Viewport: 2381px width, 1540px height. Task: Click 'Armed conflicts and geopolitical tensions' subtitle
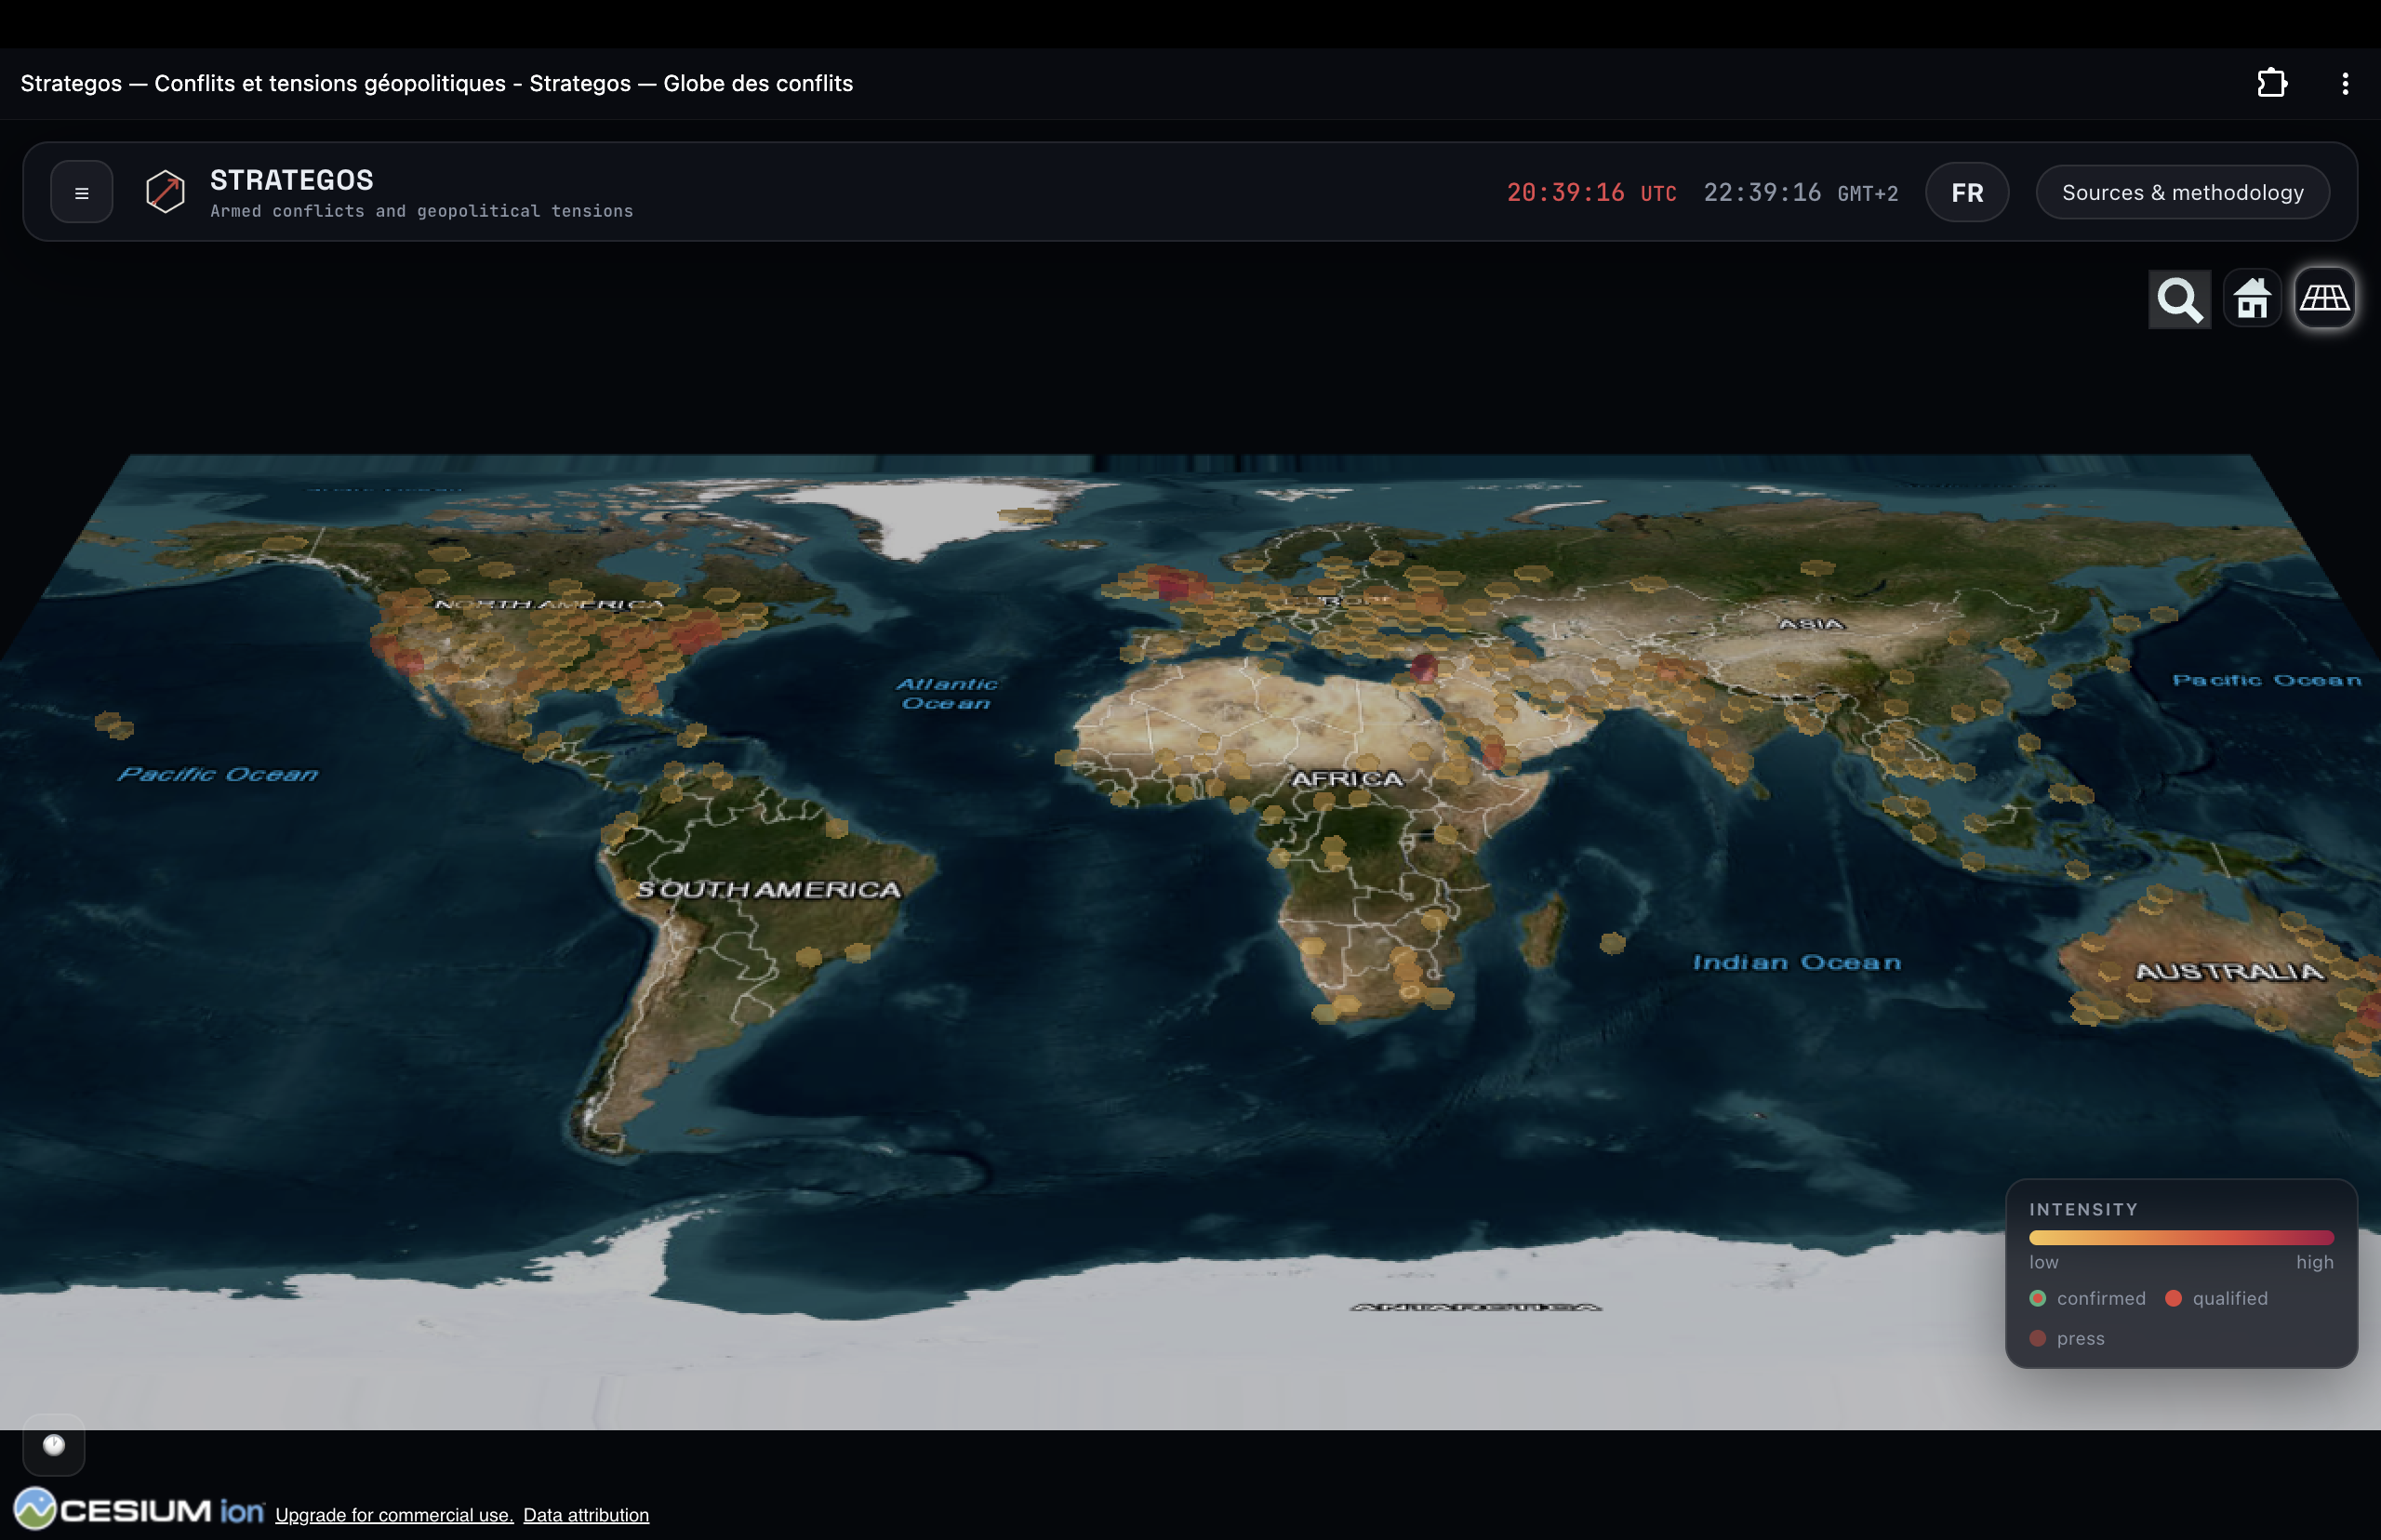click(x=421, y=211)
